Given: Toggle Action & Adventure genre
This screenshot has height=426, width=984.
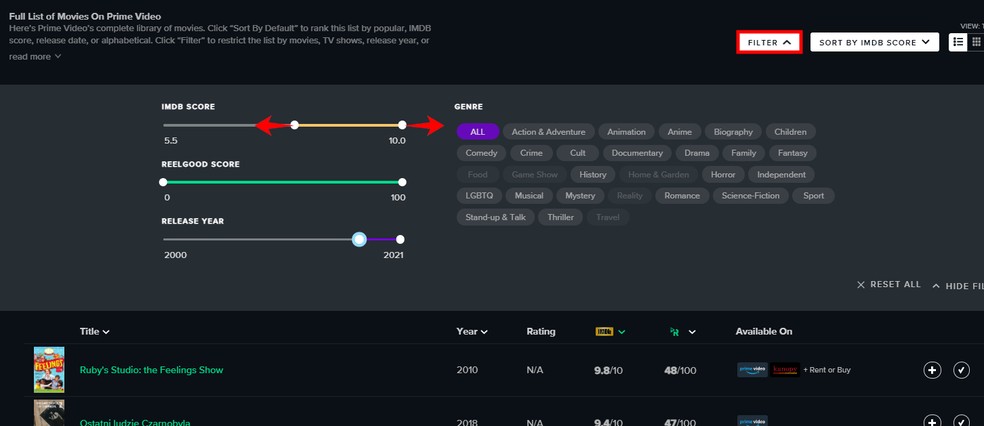Looking at the screenshot, I should [x=548, y=132].
